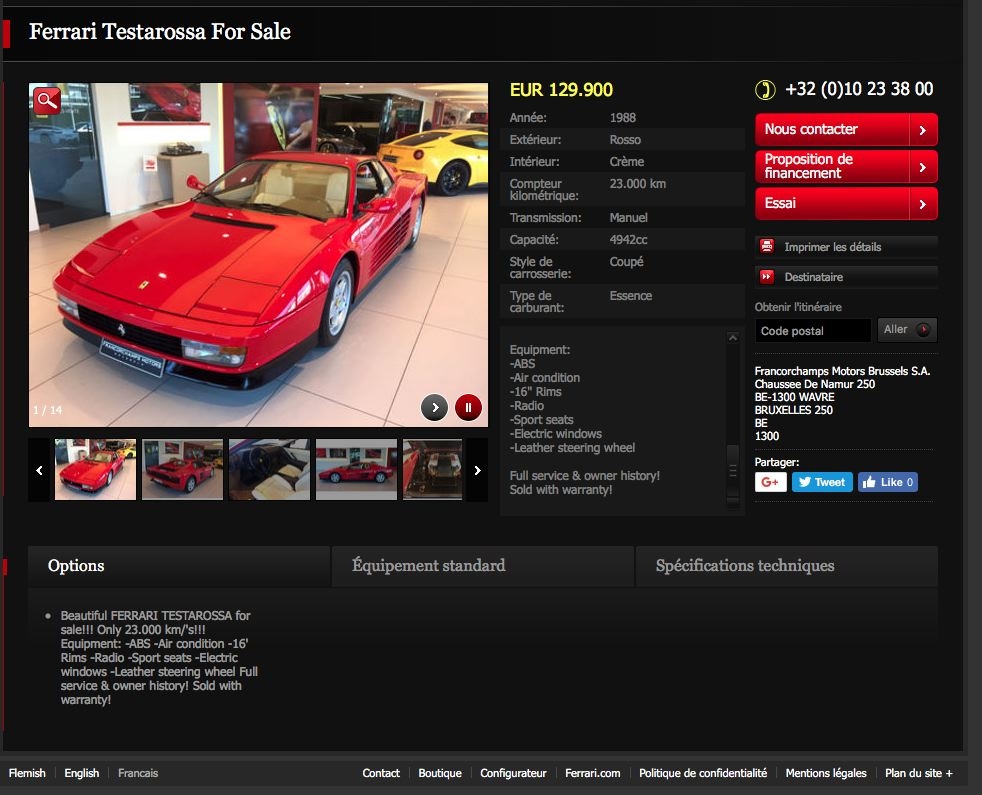
Task: Select the second rear-angle car thumbnail
Action: 182,469
